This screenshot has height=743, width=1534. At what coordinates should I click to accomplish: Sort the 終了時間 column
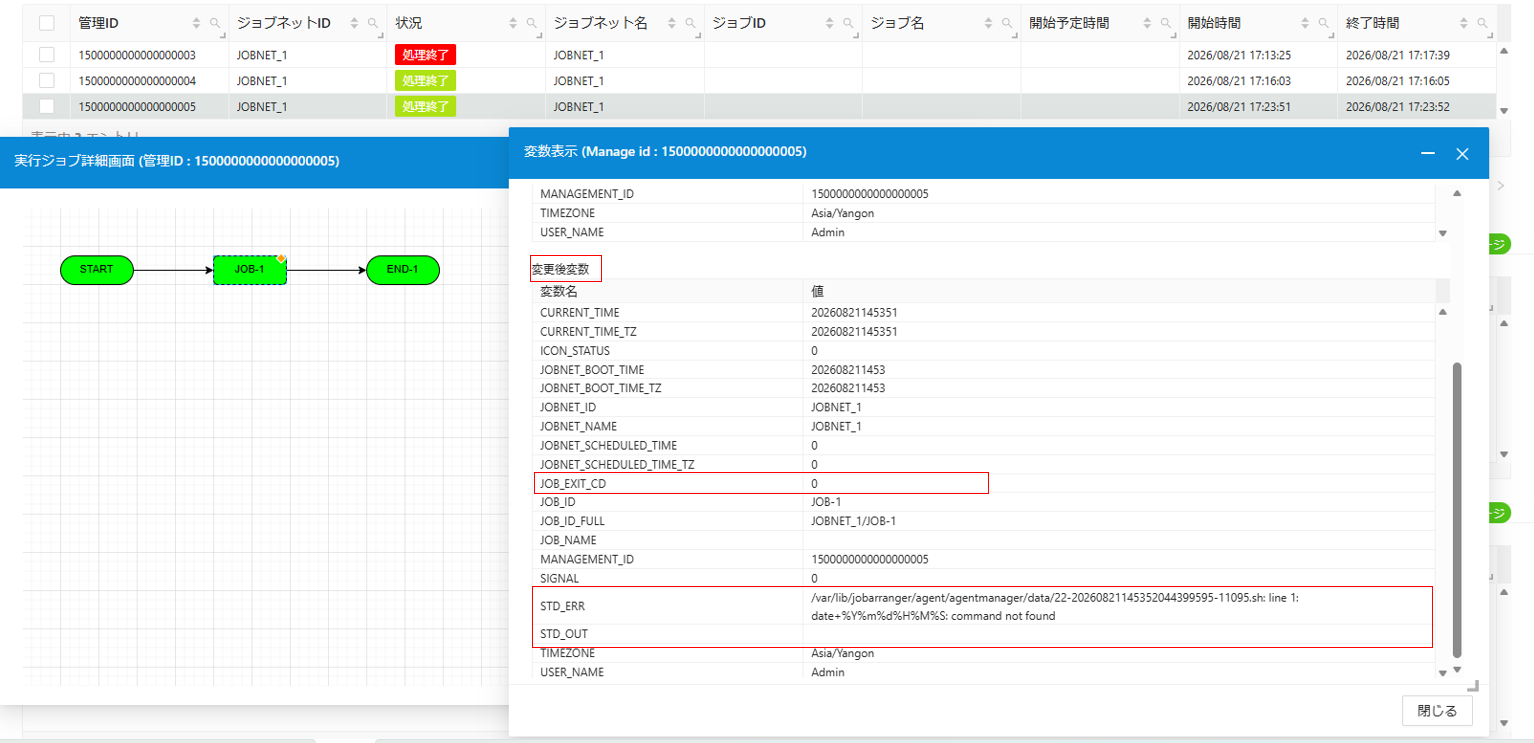tap(1465, 23)
